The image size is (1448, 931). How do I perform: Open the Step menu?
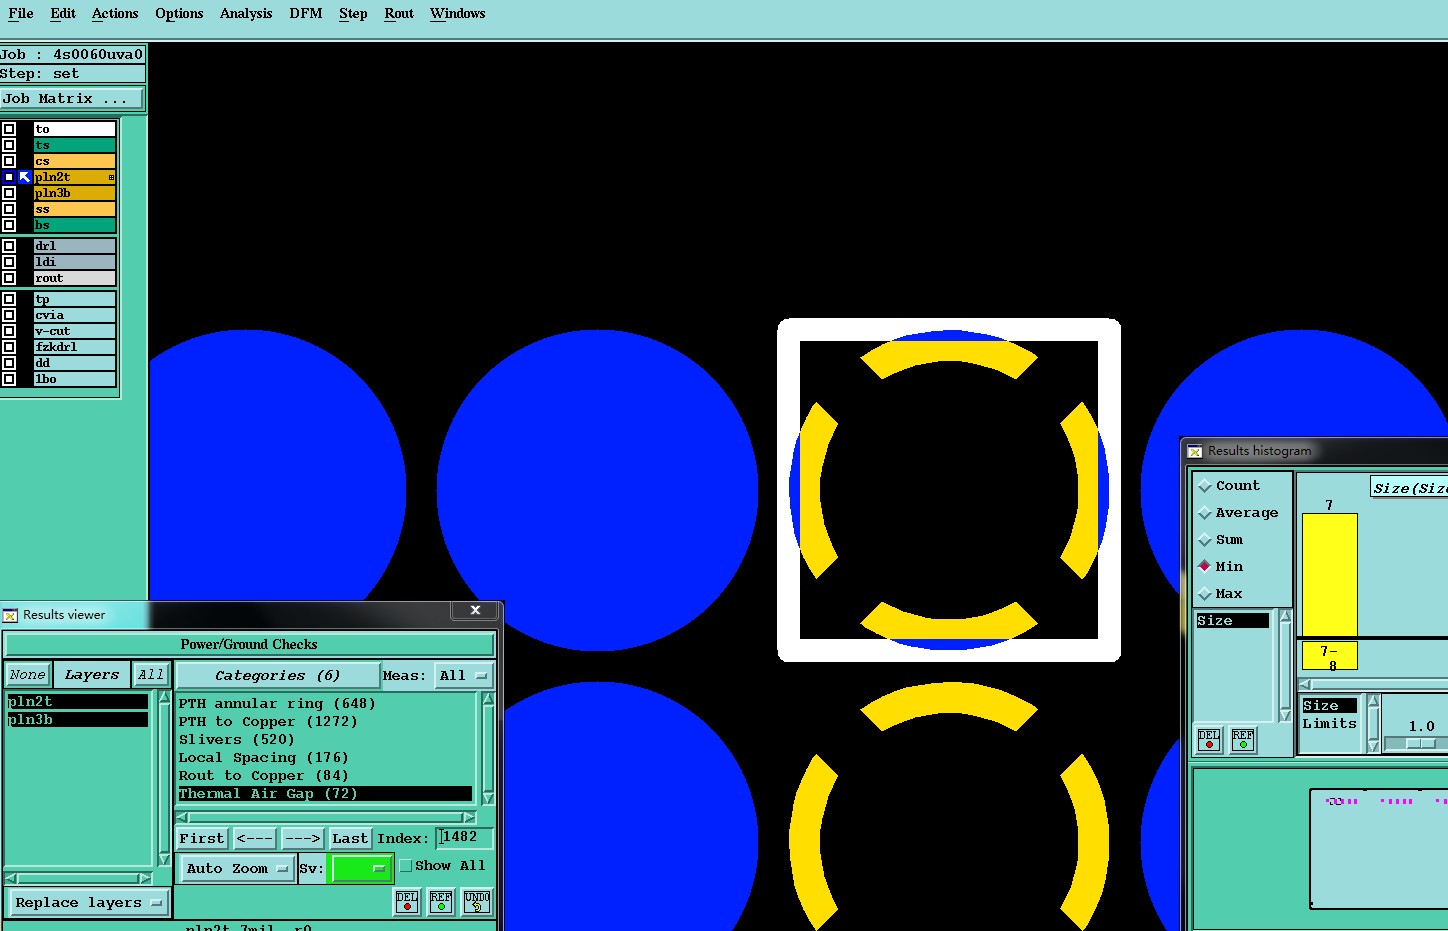point(353,13)
